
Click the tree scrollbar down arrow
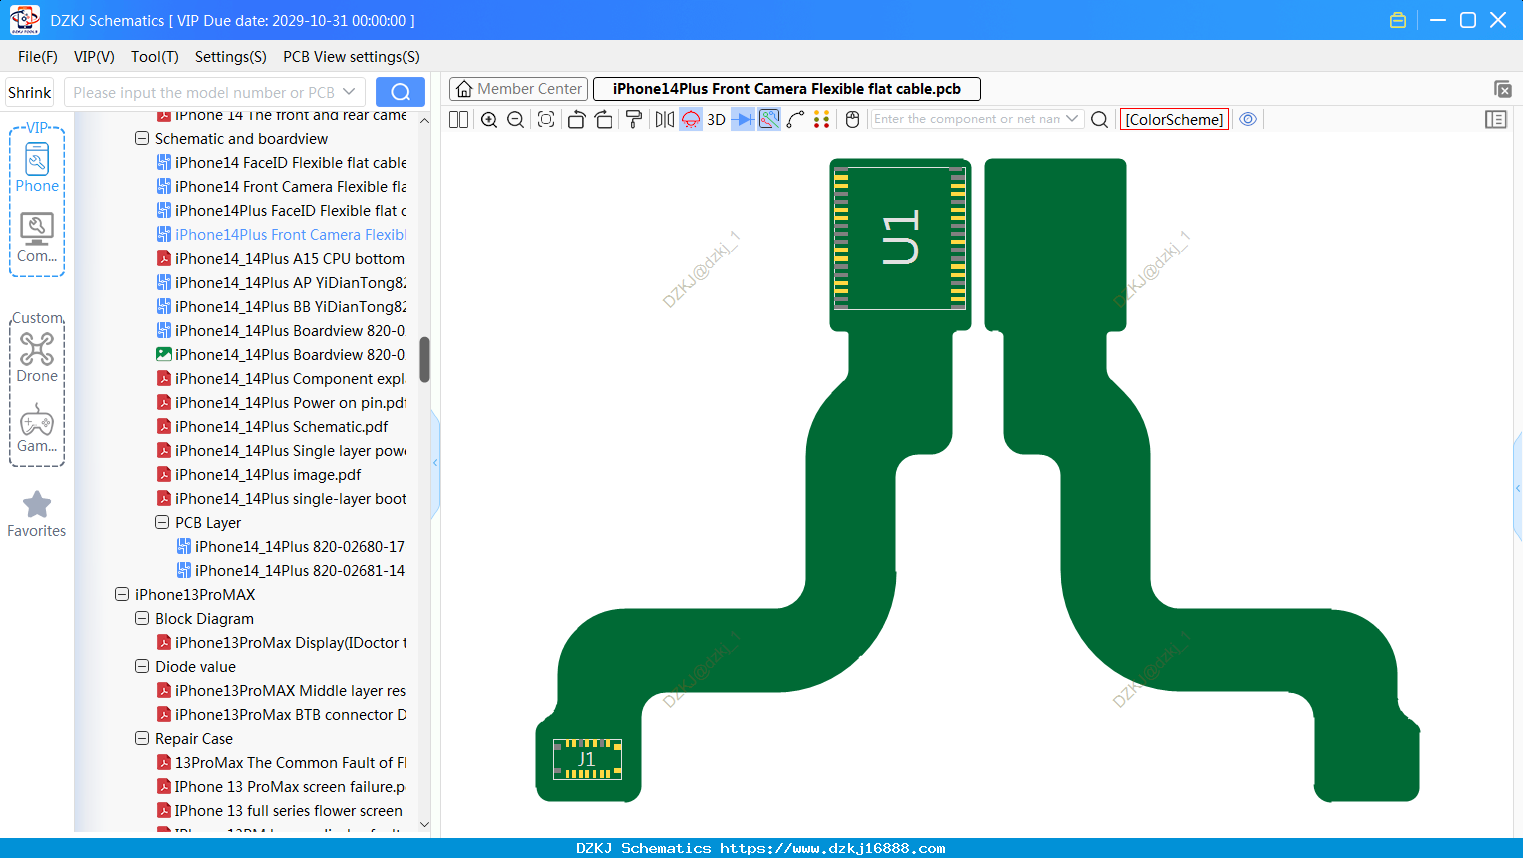[424, 825]
